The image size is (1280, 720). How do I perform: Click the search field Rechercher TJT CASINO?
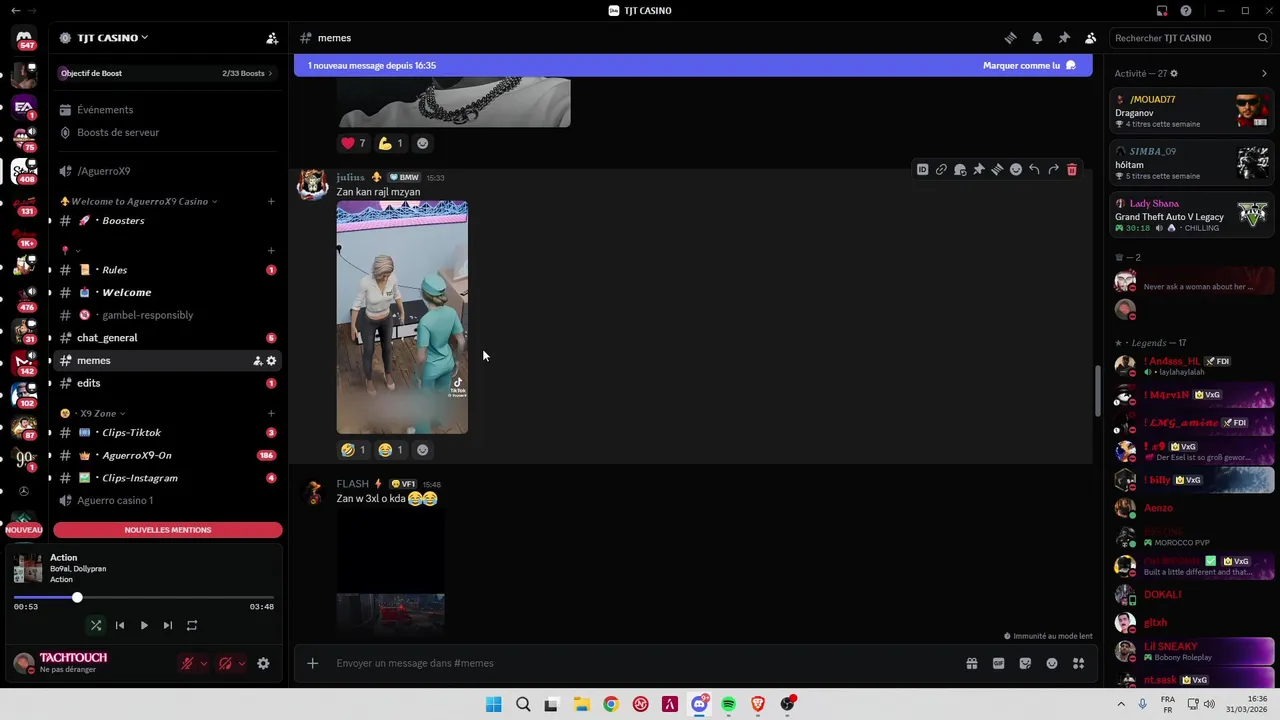point(1191,38)
